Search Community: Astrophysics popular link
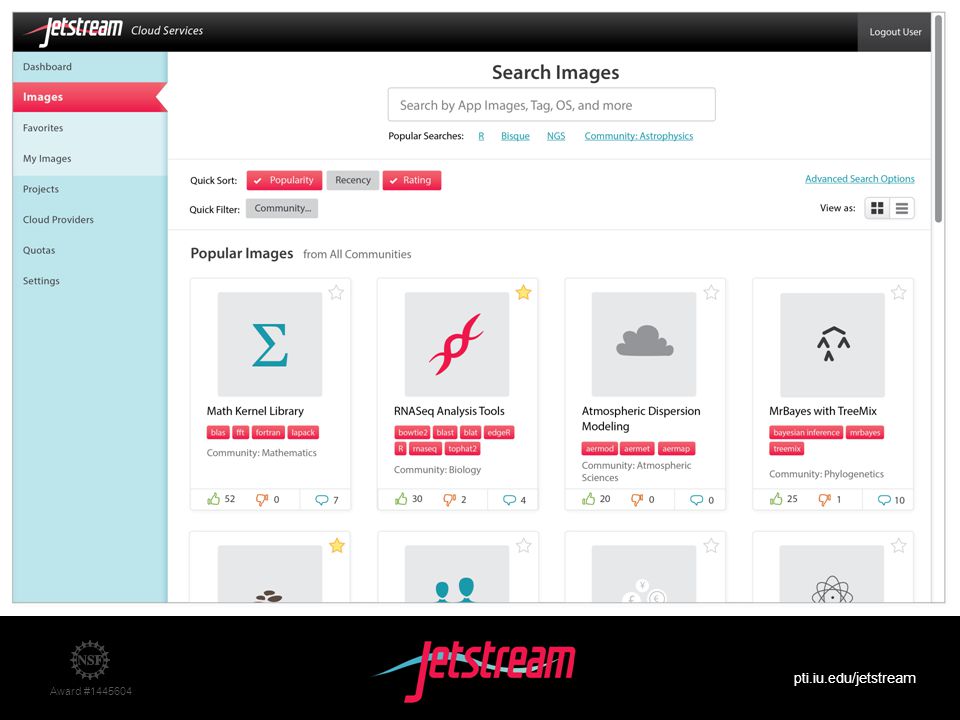This screenshot has width=960, height=720. tap(639, 136)
